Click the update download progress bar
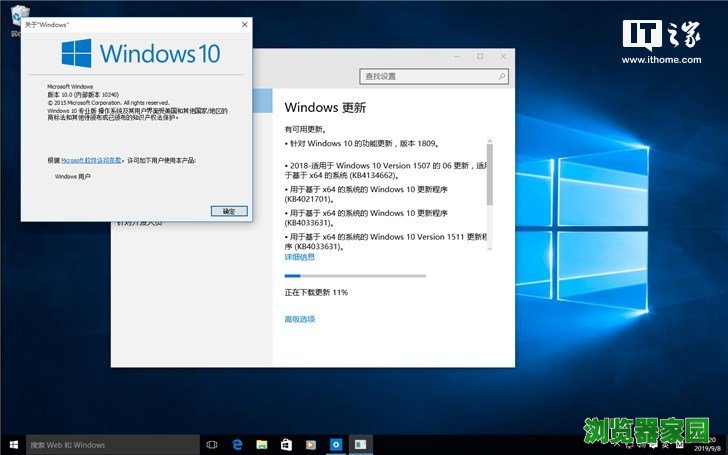 [355, 275]
